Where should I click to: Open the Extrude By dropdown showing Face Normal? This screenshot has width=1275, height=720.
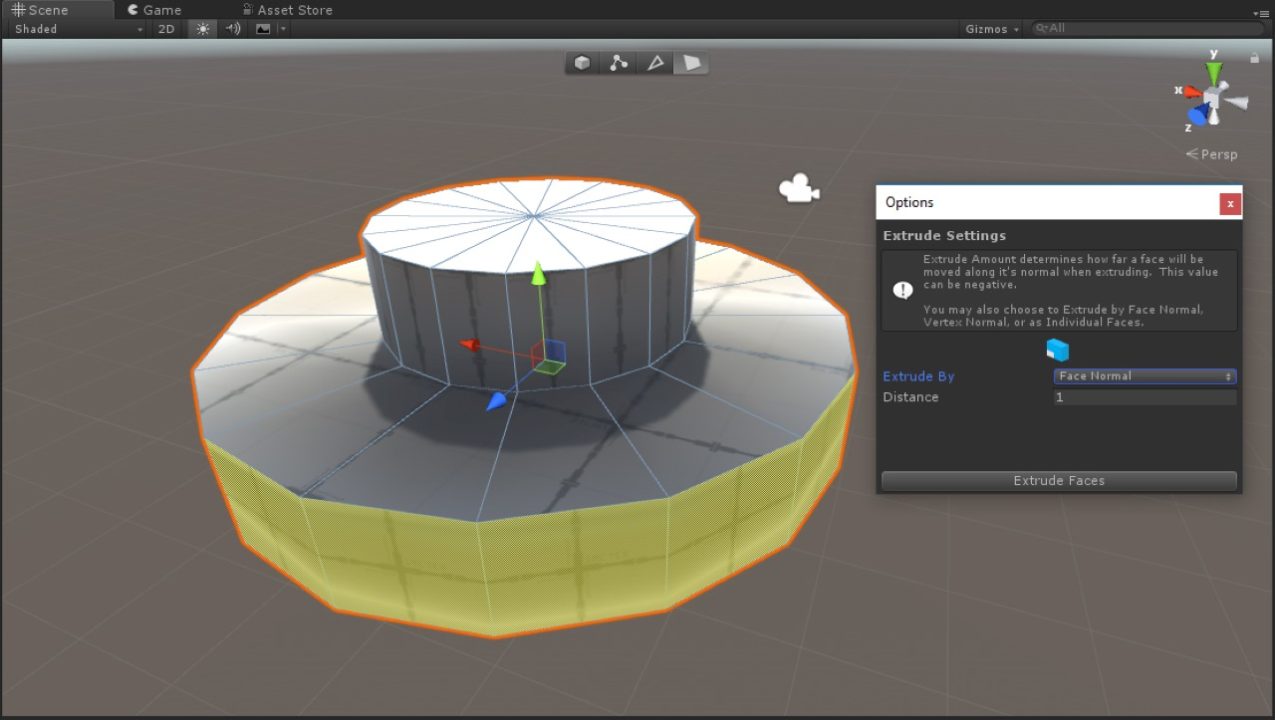1143,376
